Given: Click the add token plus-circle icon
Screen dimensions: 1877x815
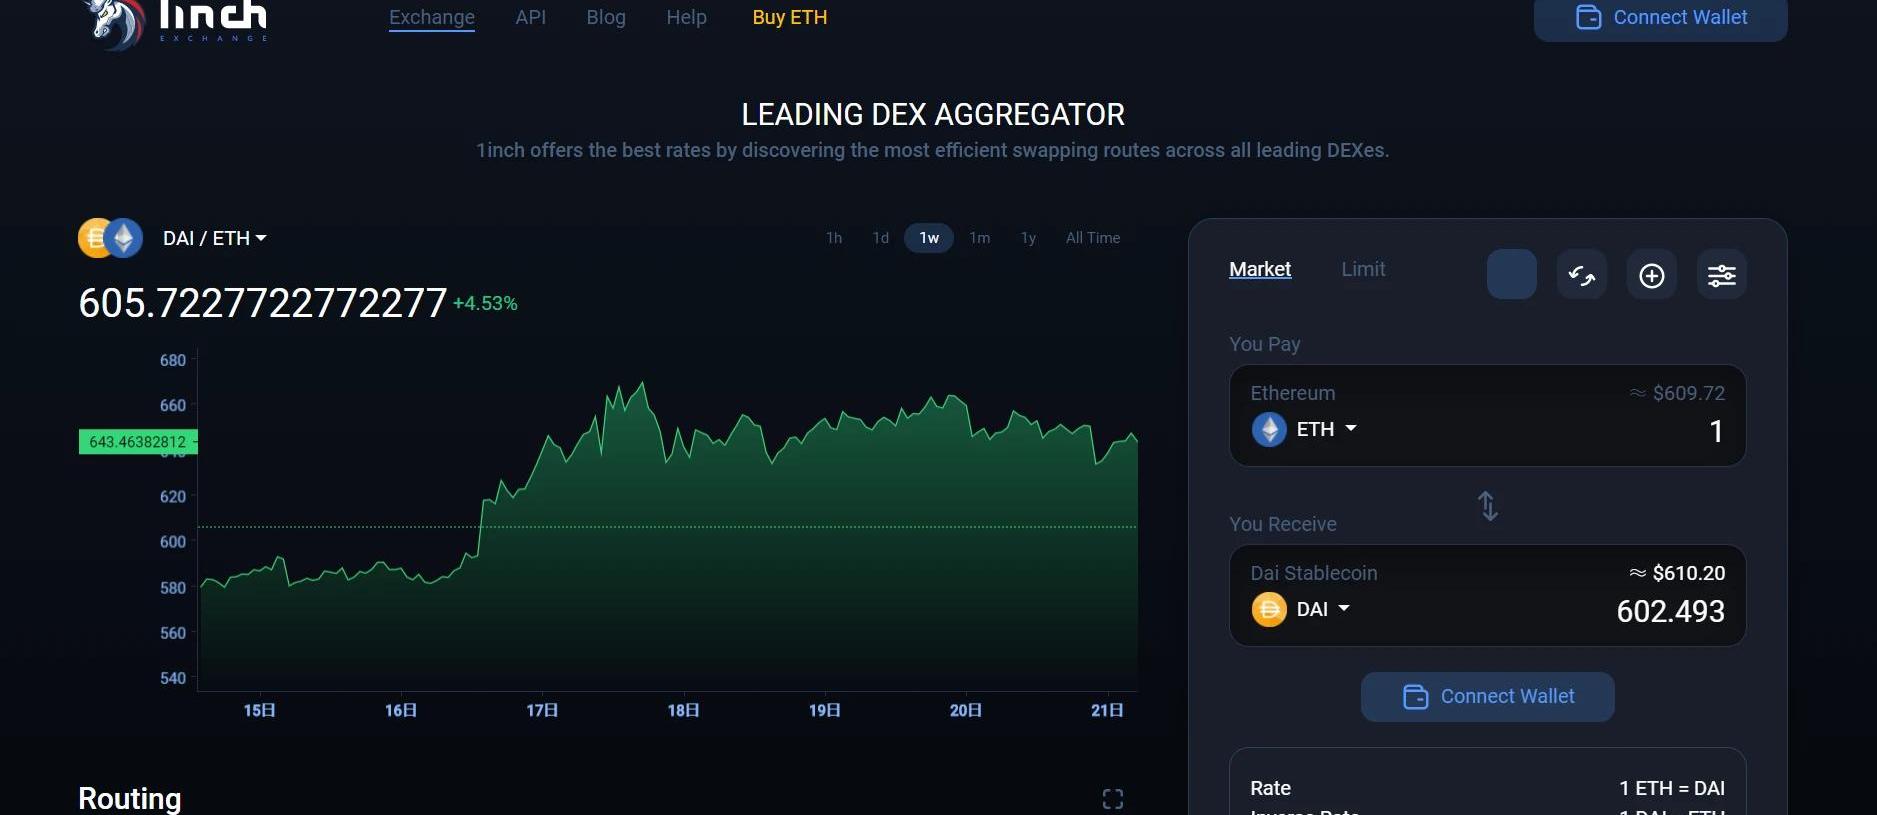Looking at the screenshot, I should (x=1651, y=275).
